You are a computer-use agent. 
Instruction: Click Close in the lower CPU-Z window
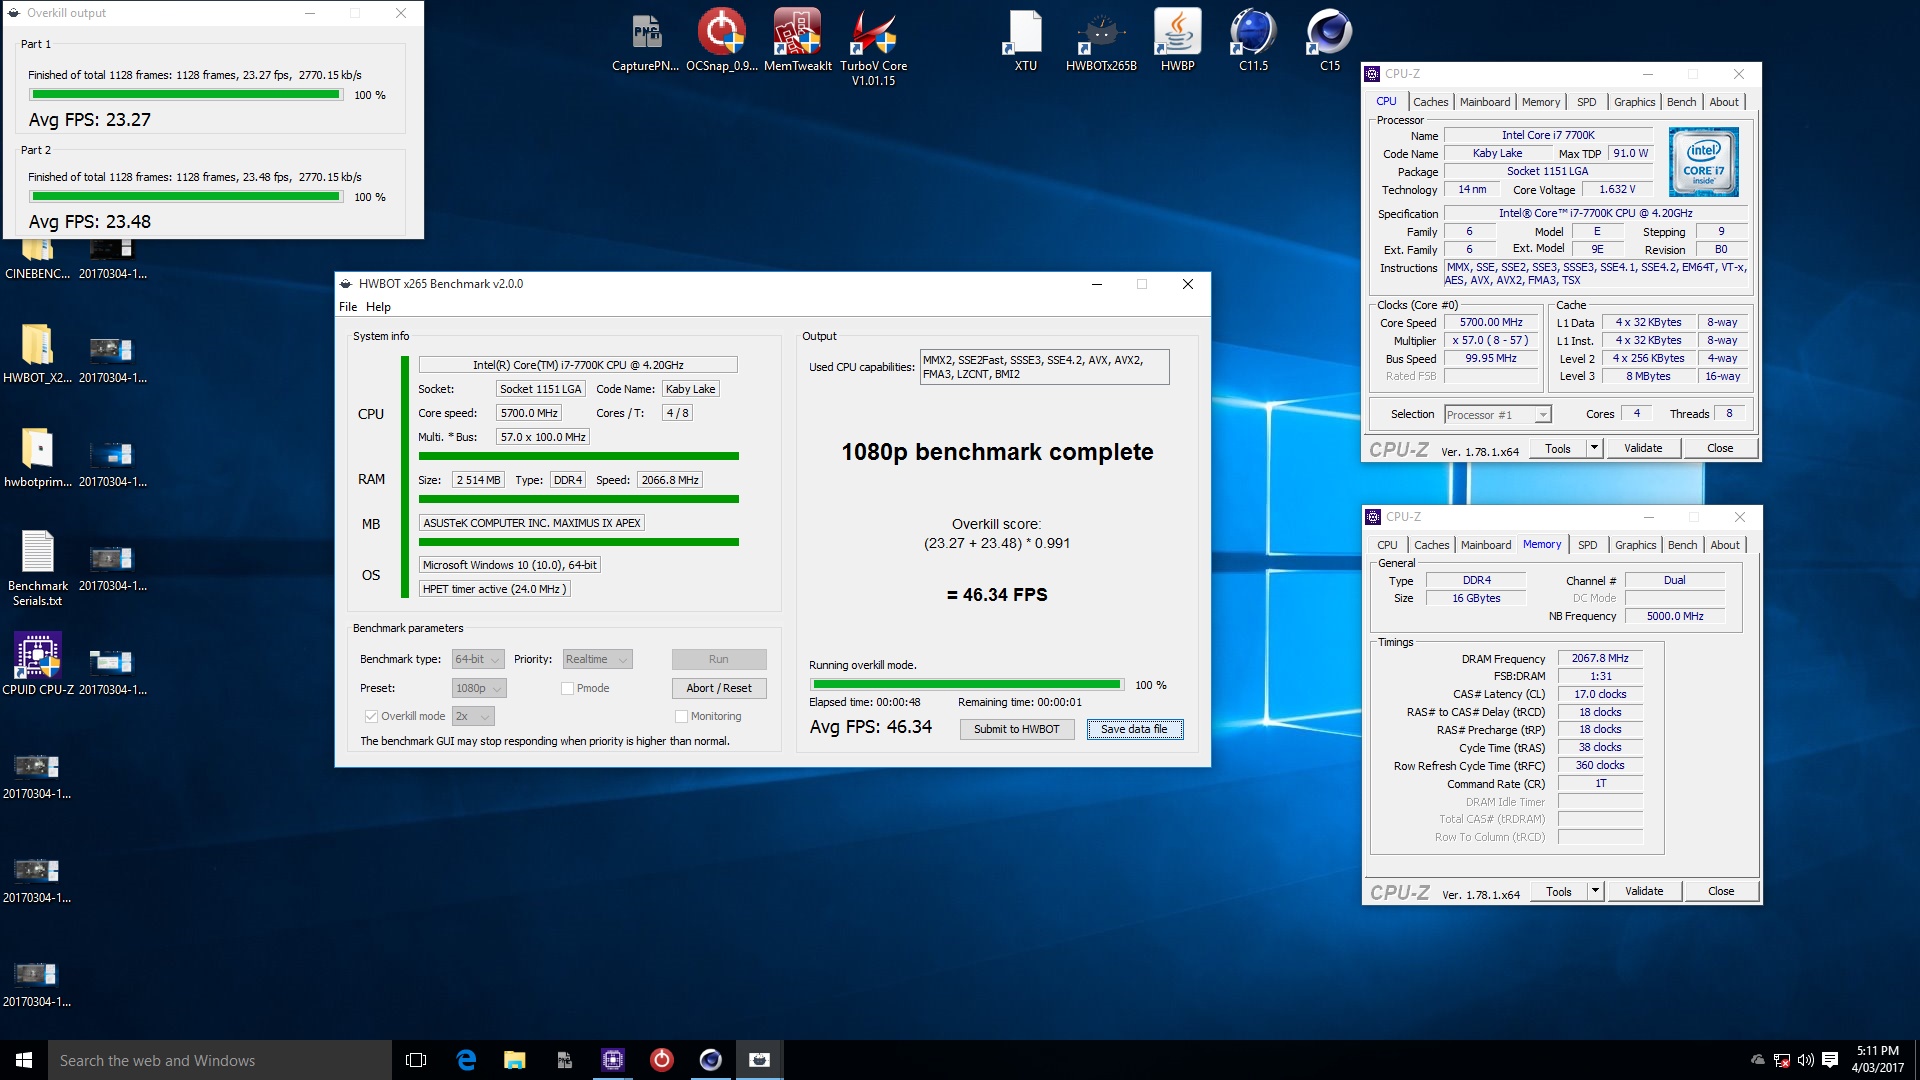point(1721,891)
